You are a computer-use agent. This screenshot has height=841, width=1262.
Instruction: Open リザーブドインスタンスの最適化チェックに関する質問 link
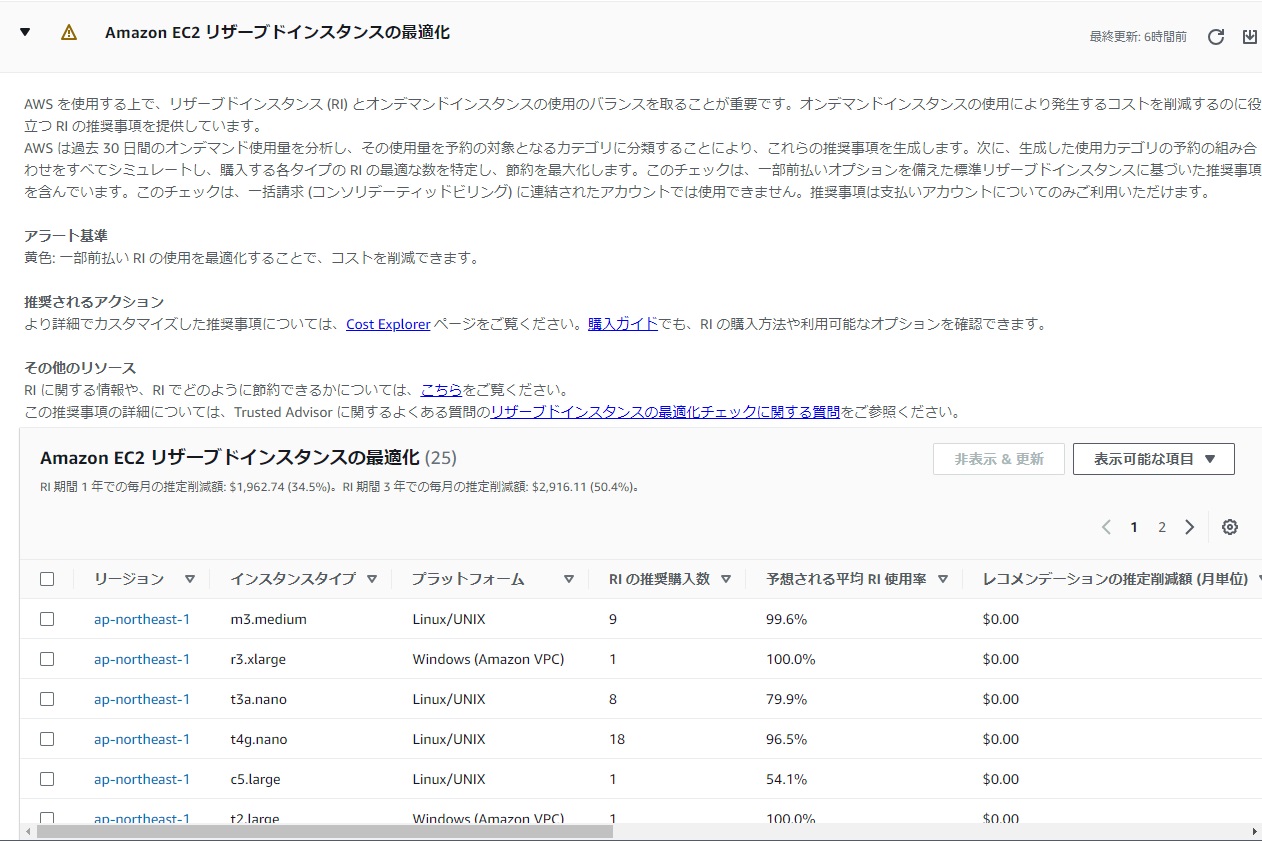[665, 412]
